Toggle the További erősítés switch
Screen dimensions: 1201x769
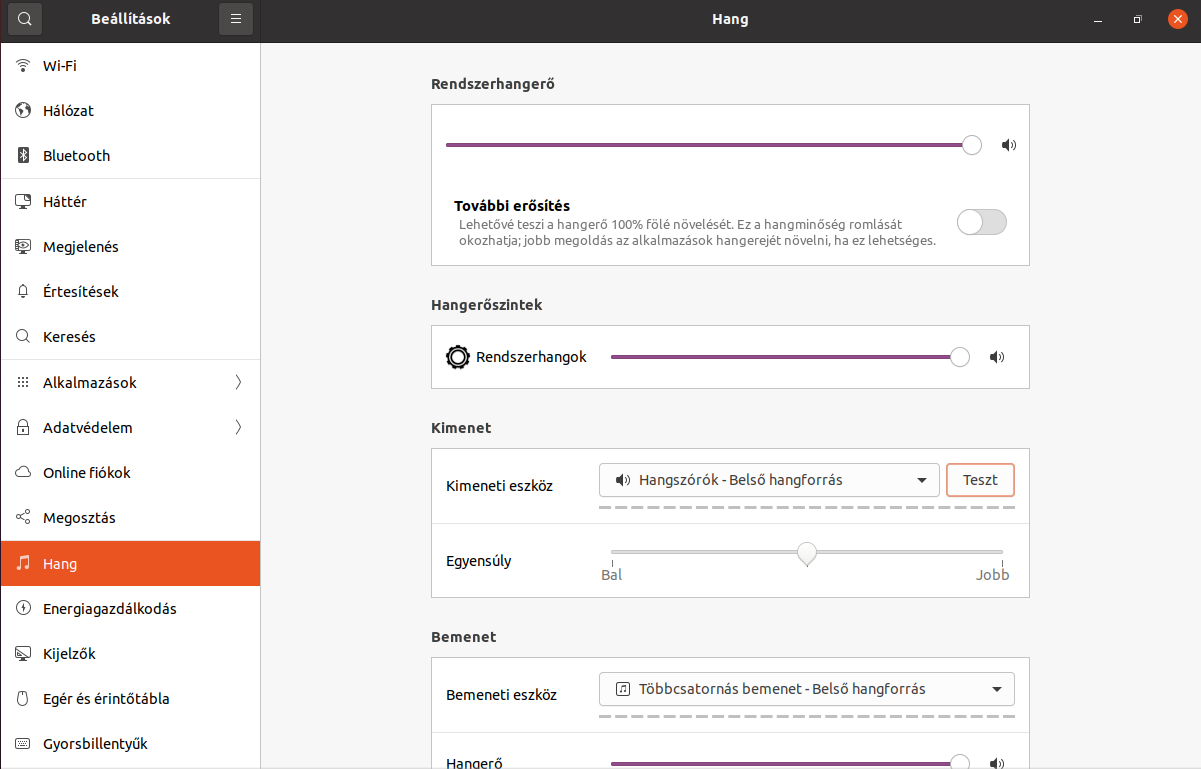981,222
